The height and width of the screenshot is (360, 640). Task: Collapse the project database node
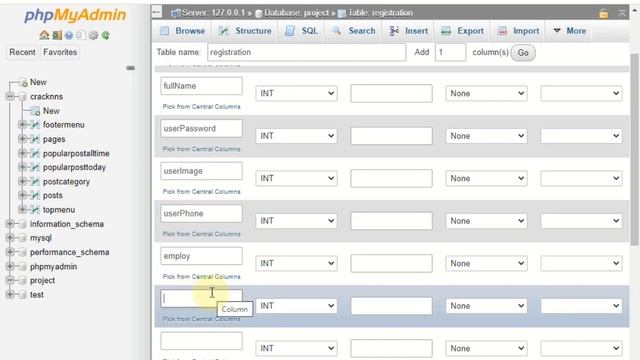click(10, 280)
